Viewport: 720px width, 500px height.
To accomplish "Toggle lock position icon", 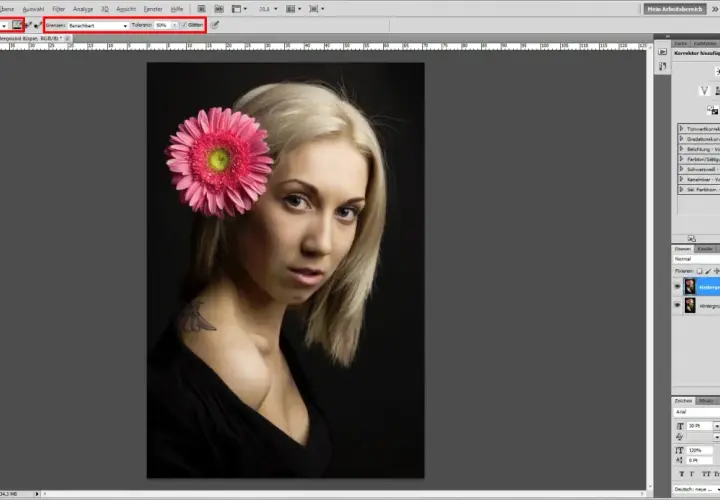I will pyautogui.click(x=716, y=271).
